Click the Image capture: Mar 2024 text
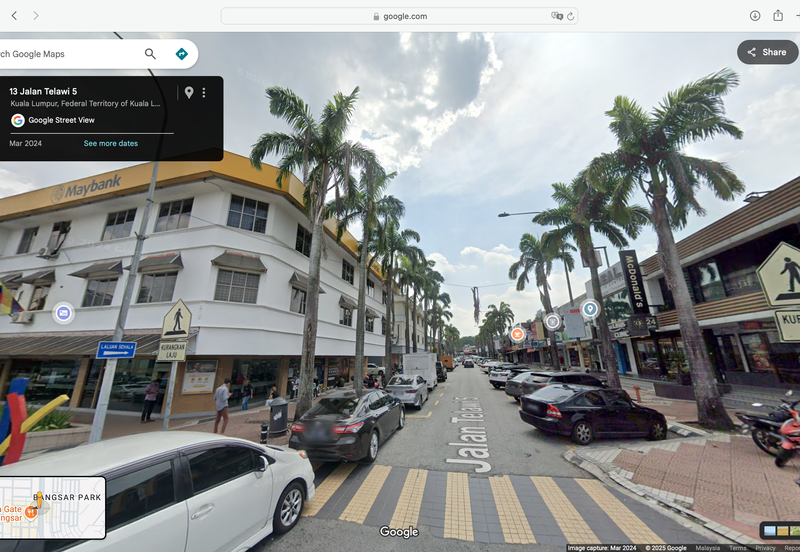 (602, 548)
